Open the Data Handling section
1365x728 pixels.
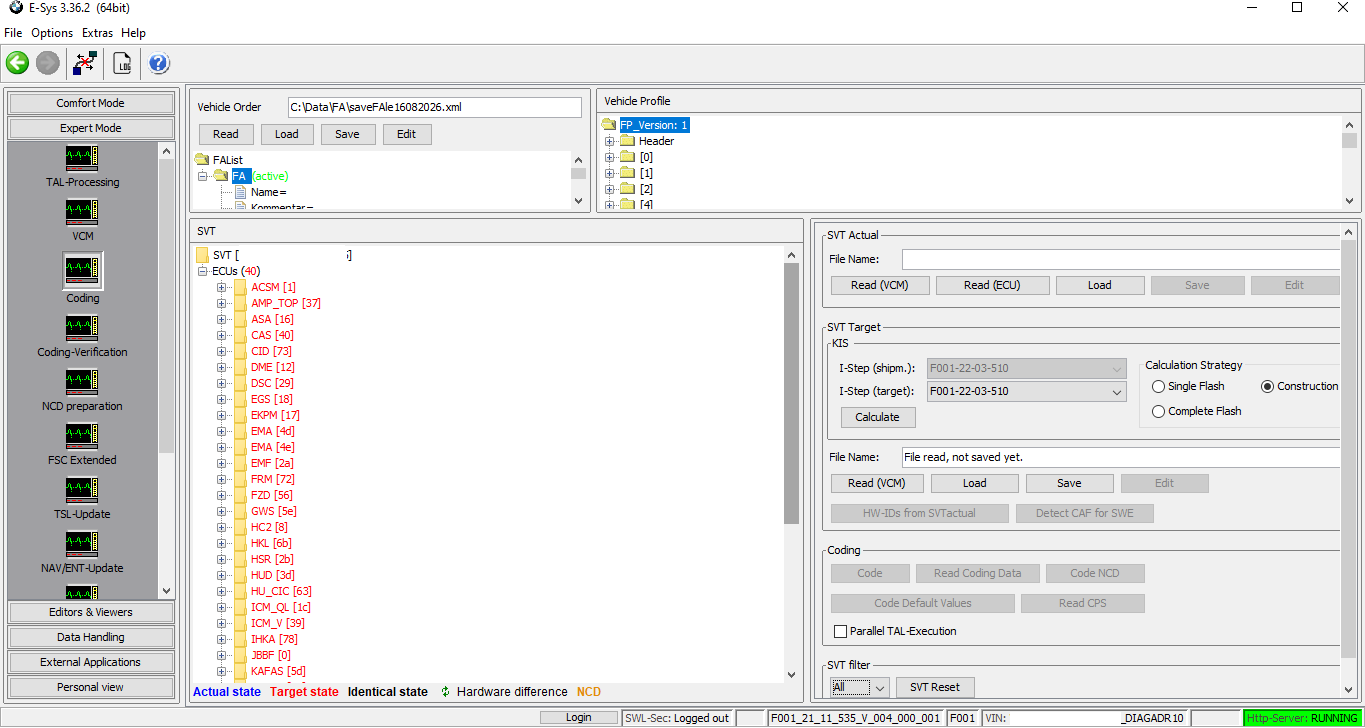click(x=91, y=637)
